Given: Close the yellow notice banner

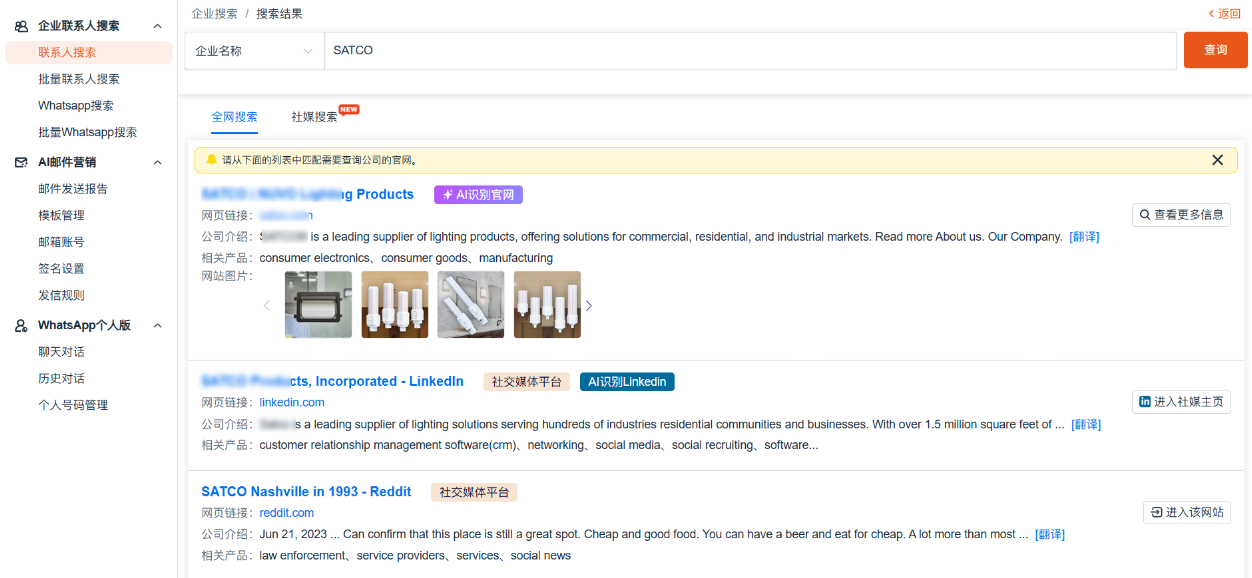Looking at the screenshot, I should (1217, 160).
